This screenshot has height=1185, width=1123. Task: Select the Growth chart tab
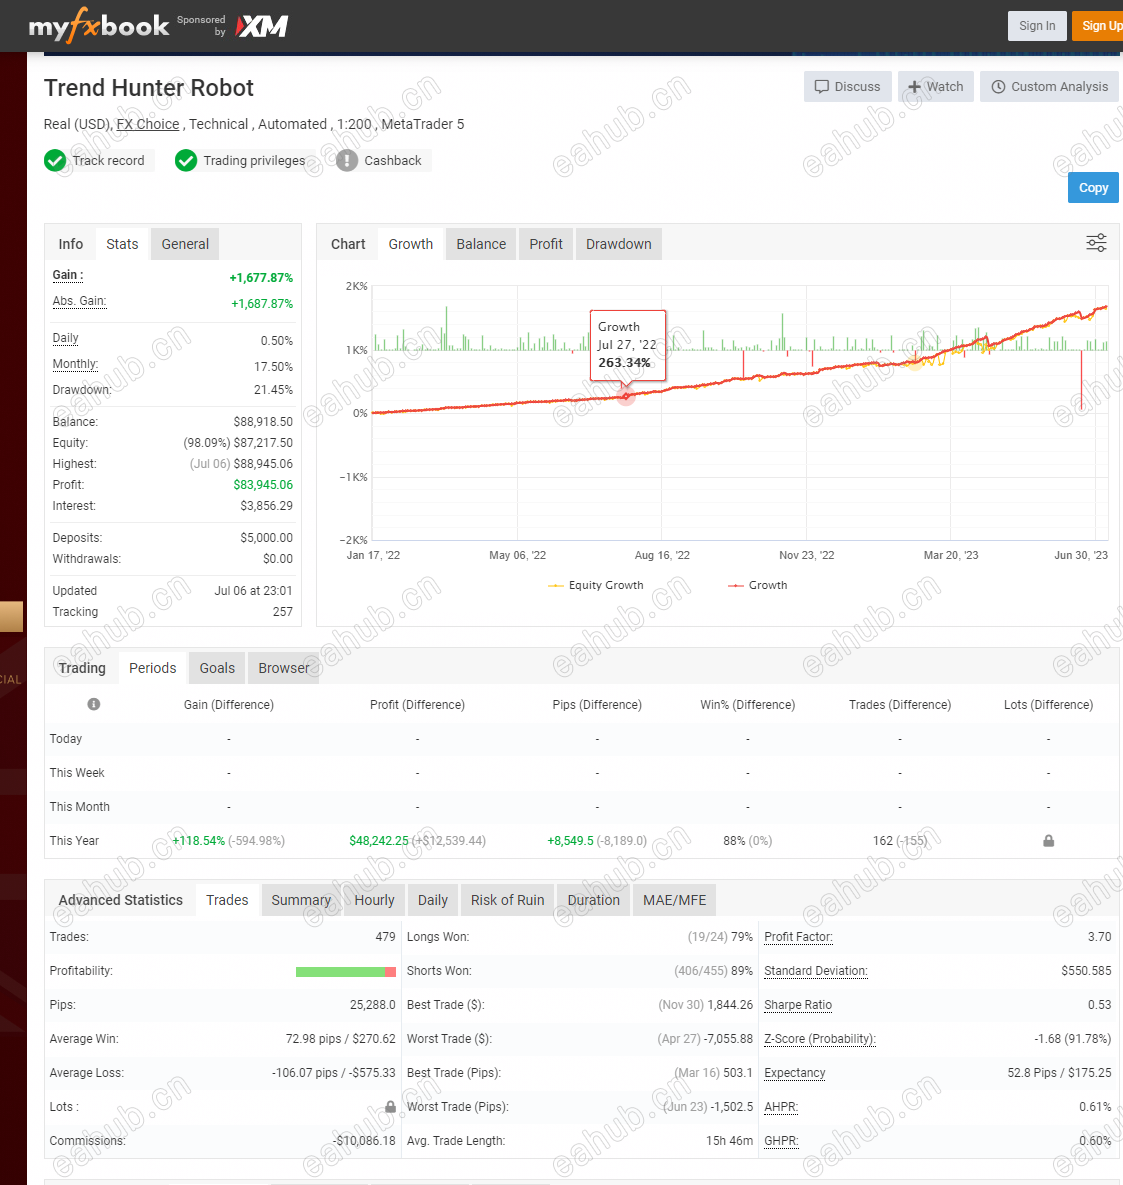click(410, 244)
